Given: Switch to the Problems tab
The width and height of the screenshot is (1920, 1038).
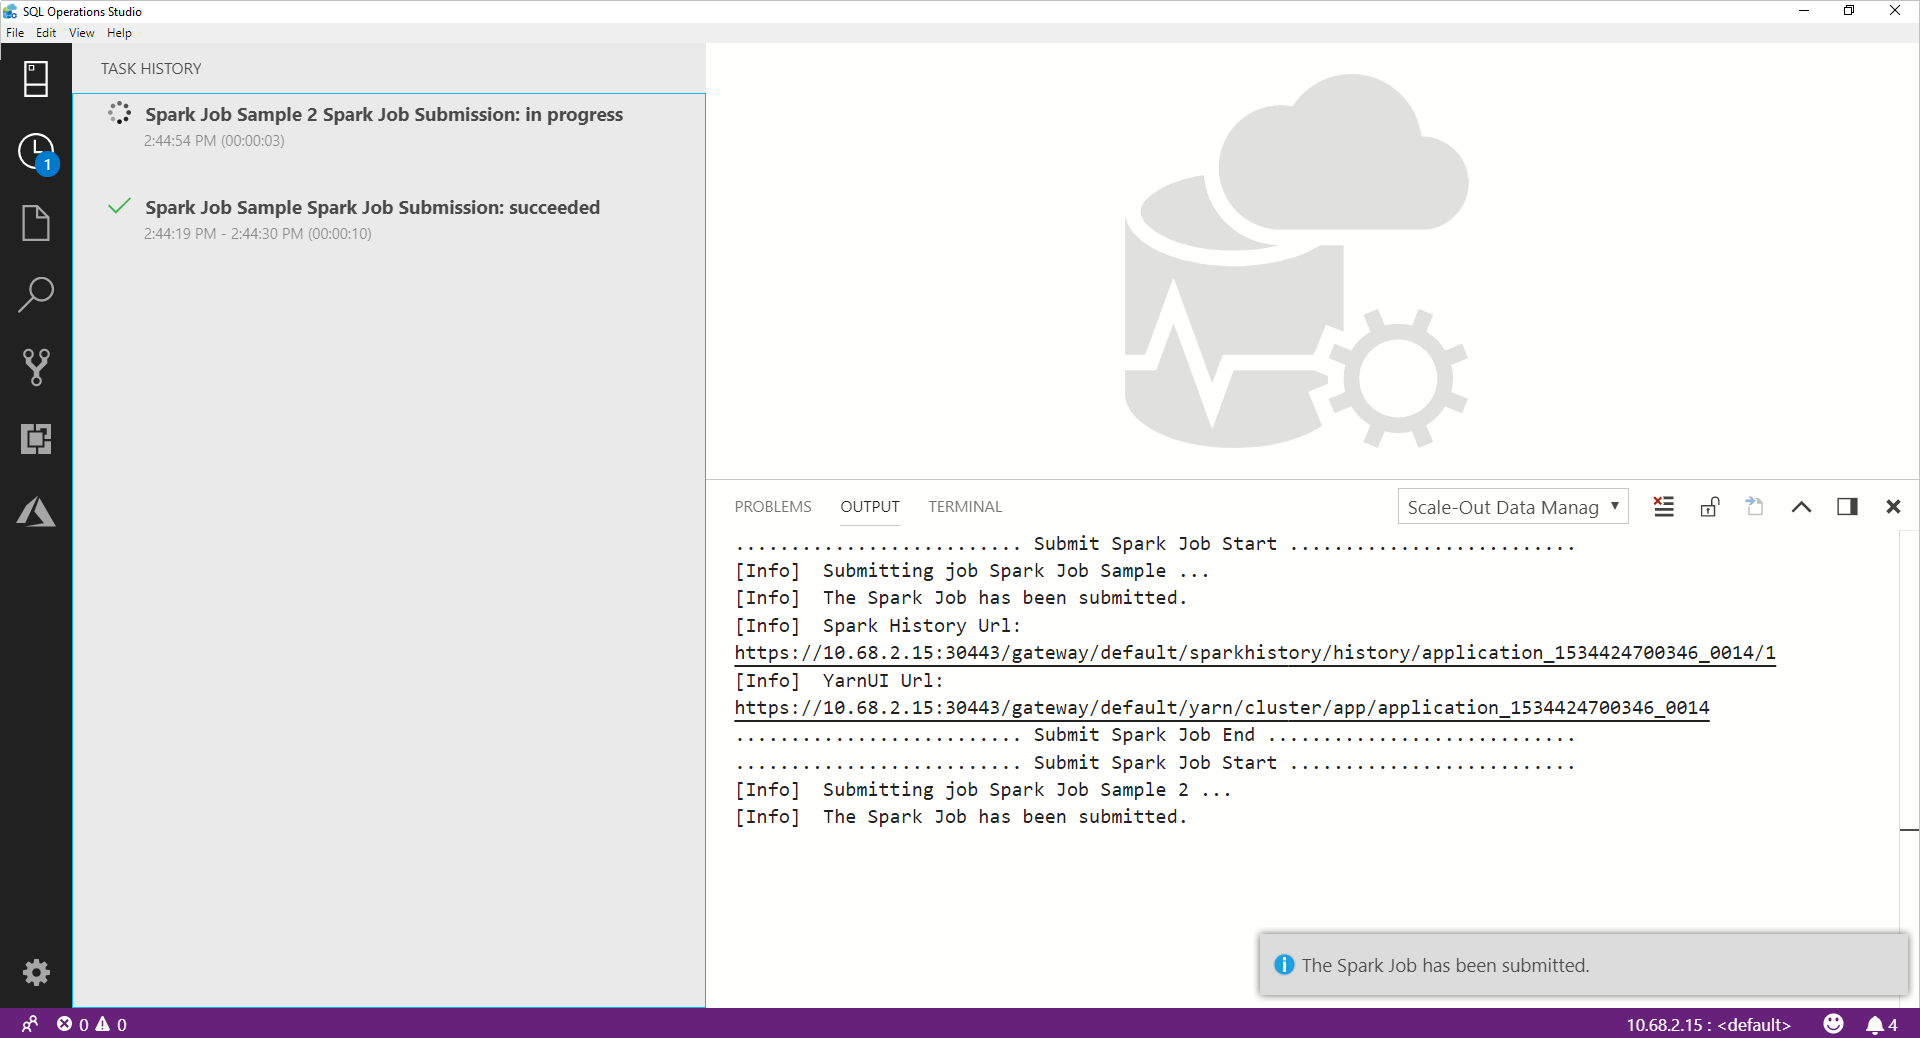Looking at the screenshot, I should (773, 507).
